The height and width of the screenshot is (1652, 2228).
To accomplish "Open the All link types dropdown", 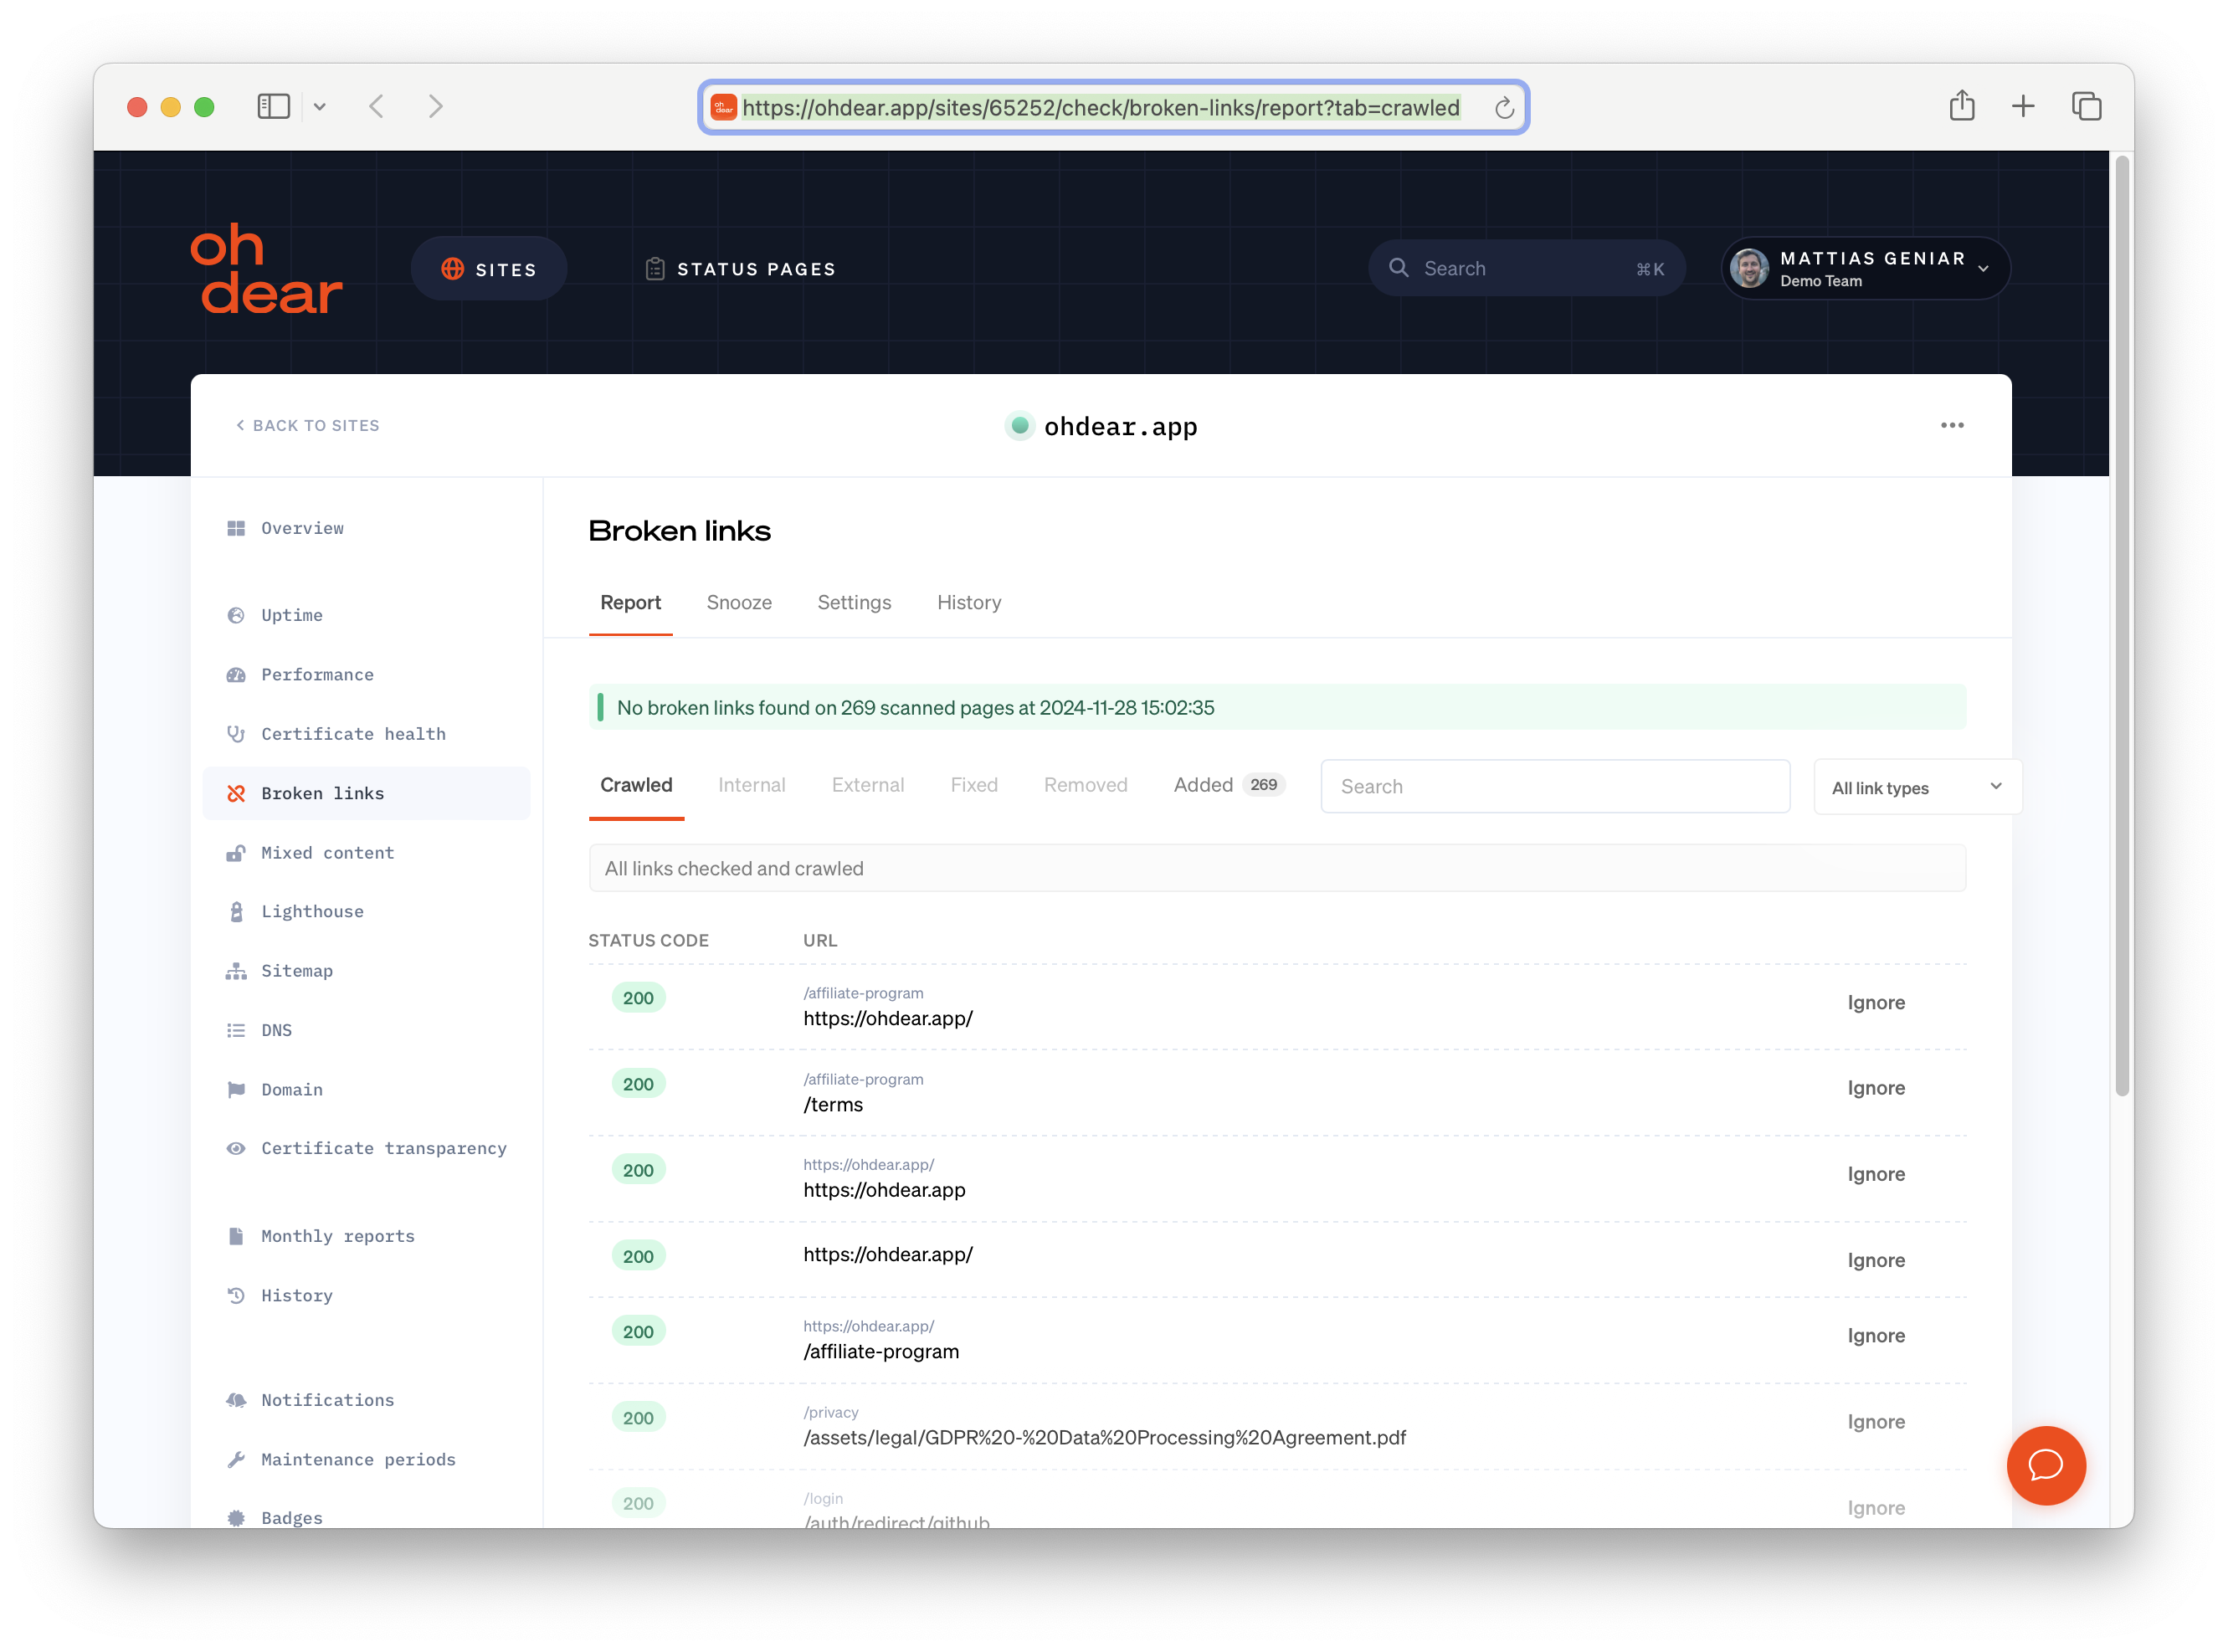I will (1916, 787).
